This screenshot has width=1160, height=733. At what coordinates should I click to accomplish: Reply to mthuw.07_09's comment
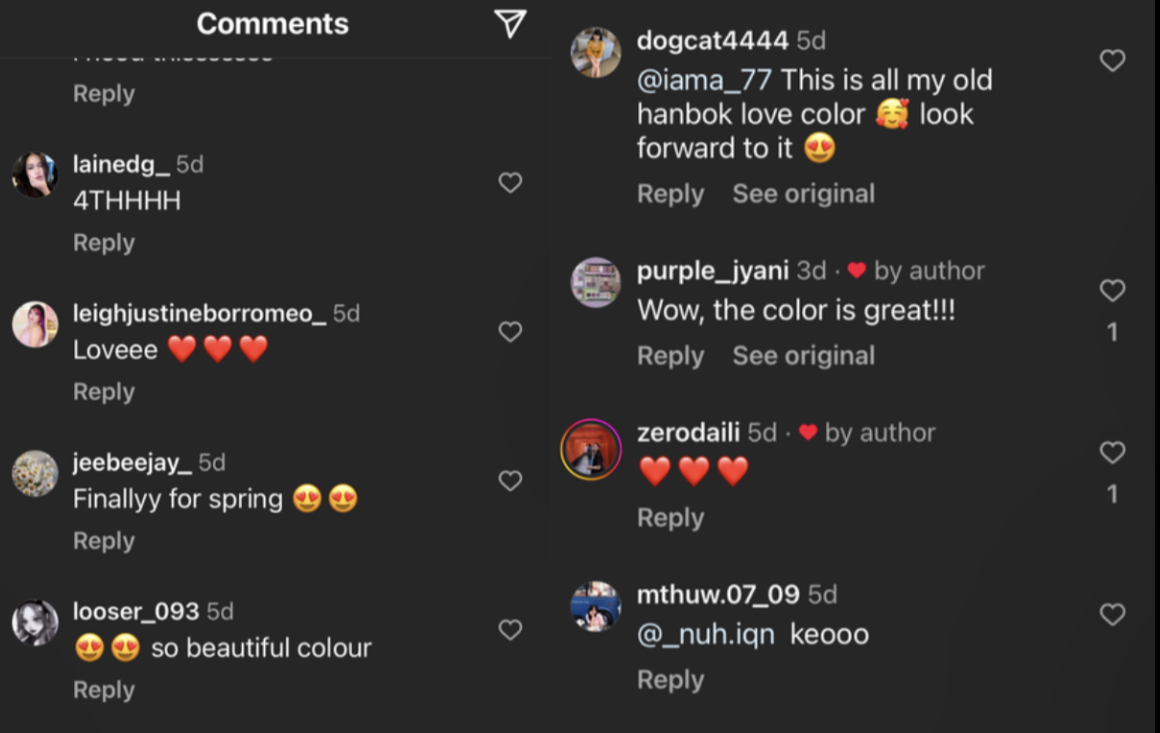[670, 680]
